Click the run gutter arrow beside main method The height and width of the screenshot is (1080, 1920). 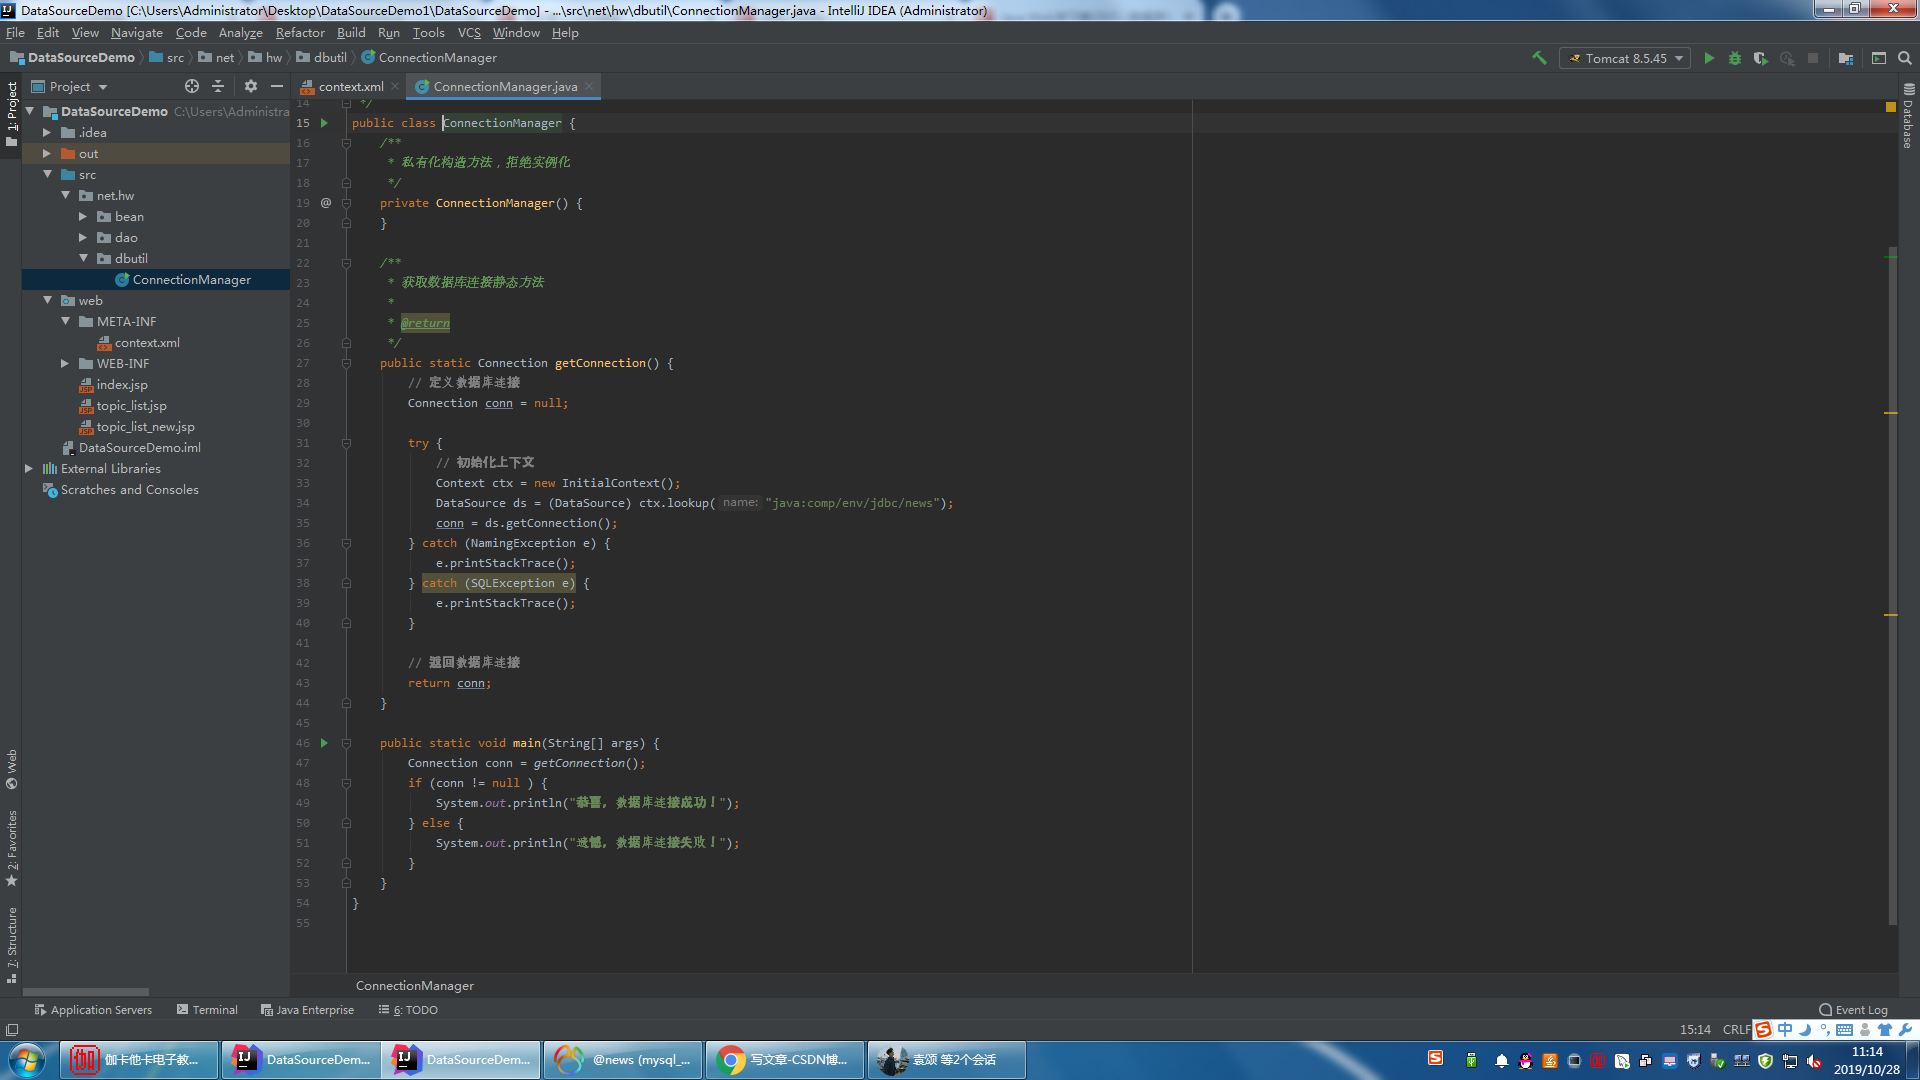pos(324,743)
